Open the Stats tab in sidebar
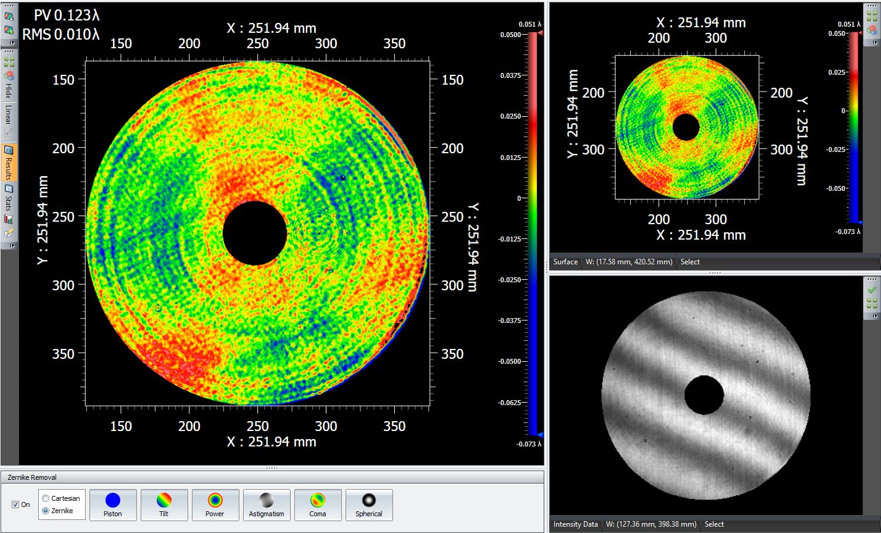The height and width of the screenshot is (533, 881). pos(8,196)
